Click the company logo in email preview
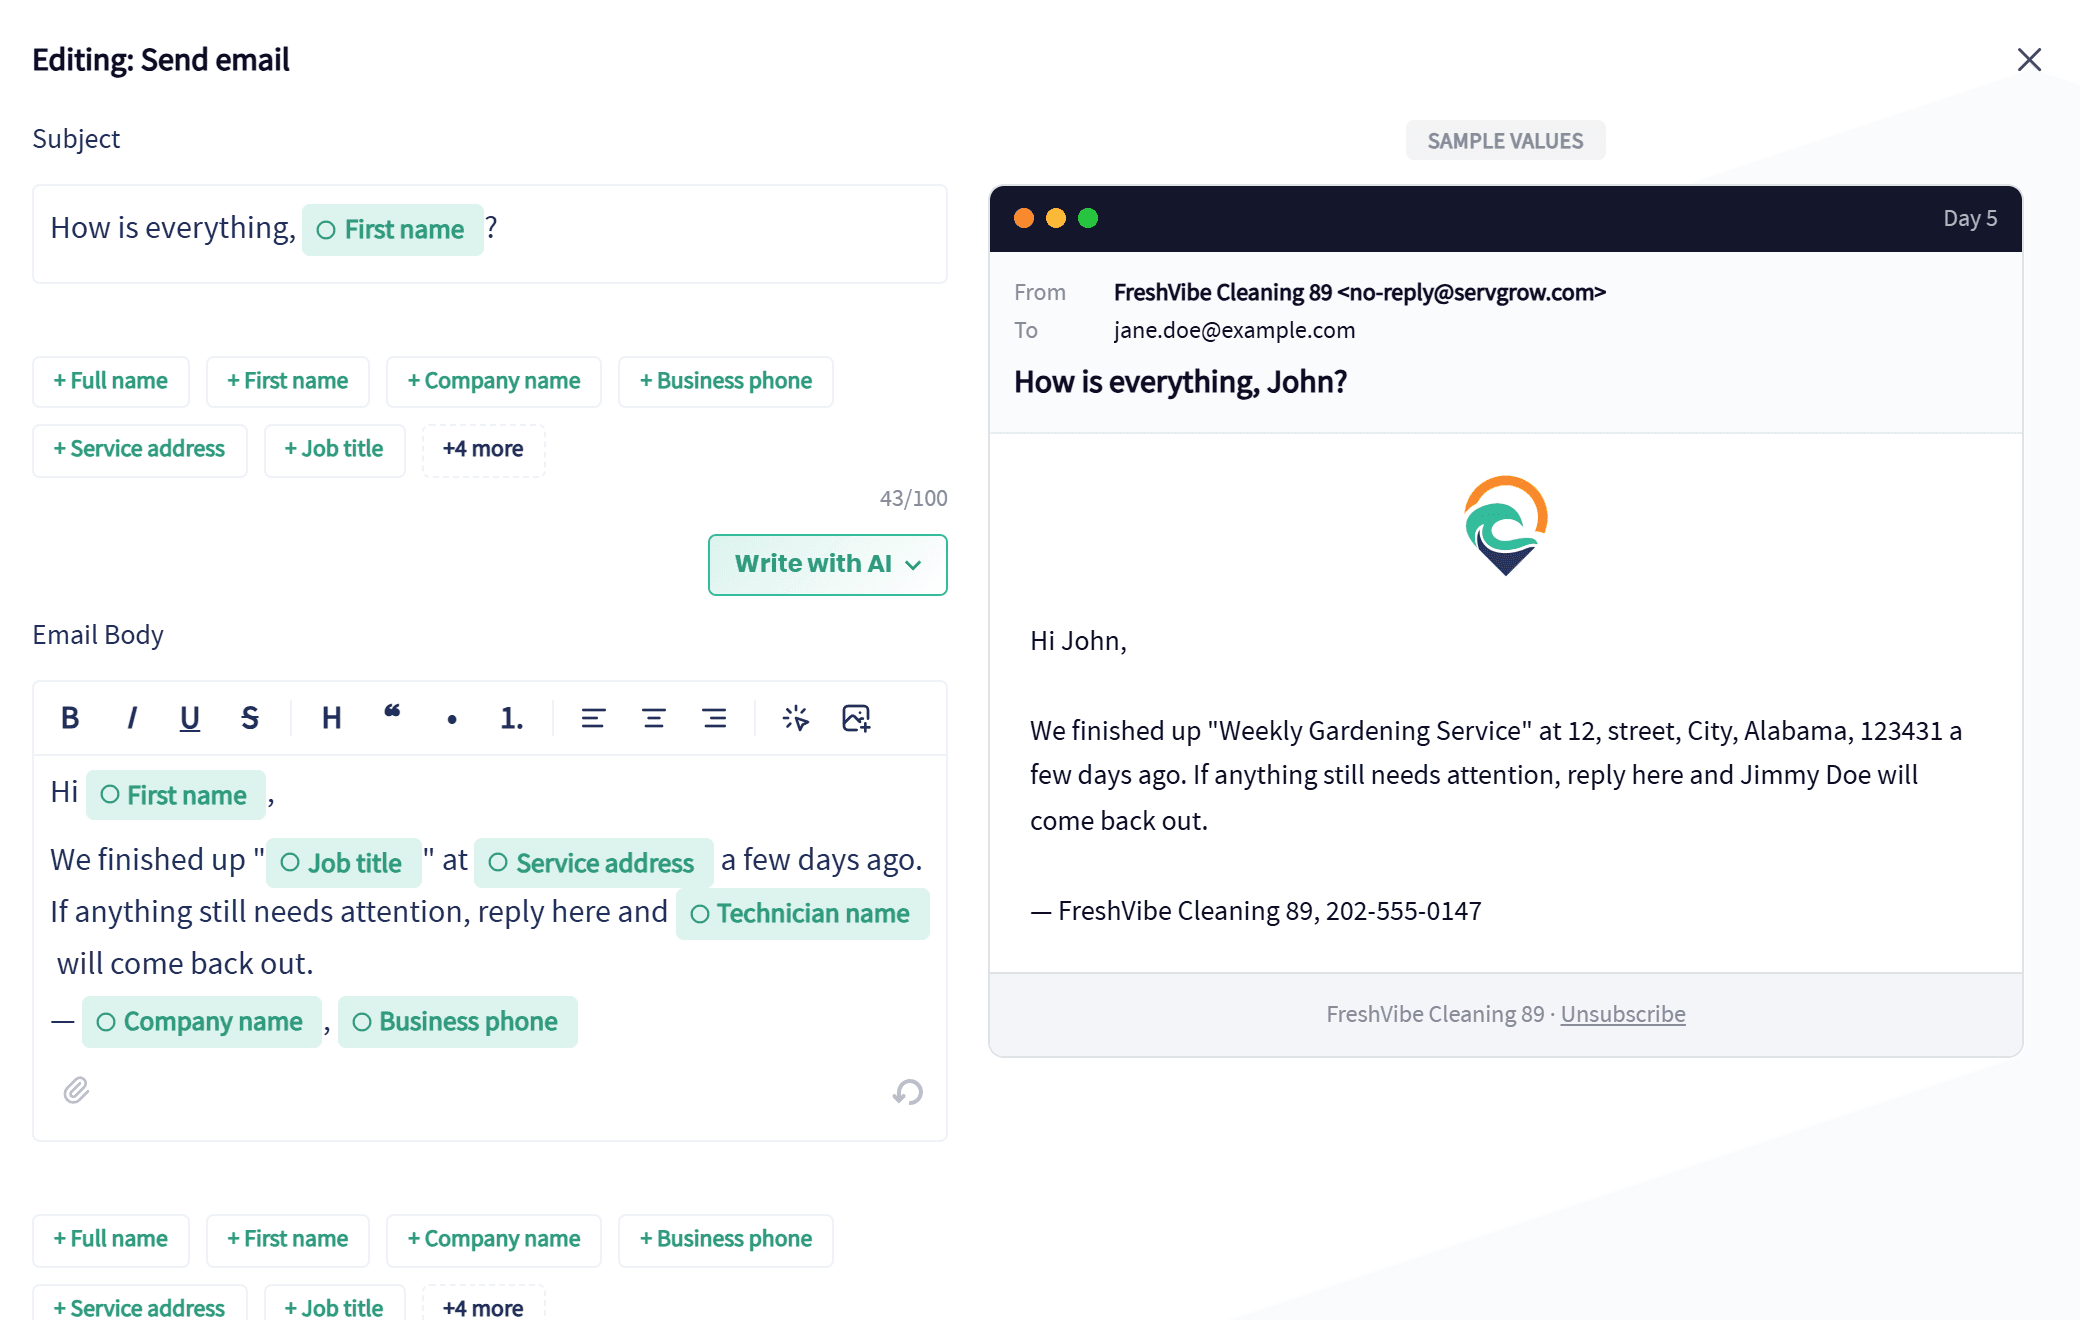This screenshot has height=1320, width=2080. tap(1506, 525)
